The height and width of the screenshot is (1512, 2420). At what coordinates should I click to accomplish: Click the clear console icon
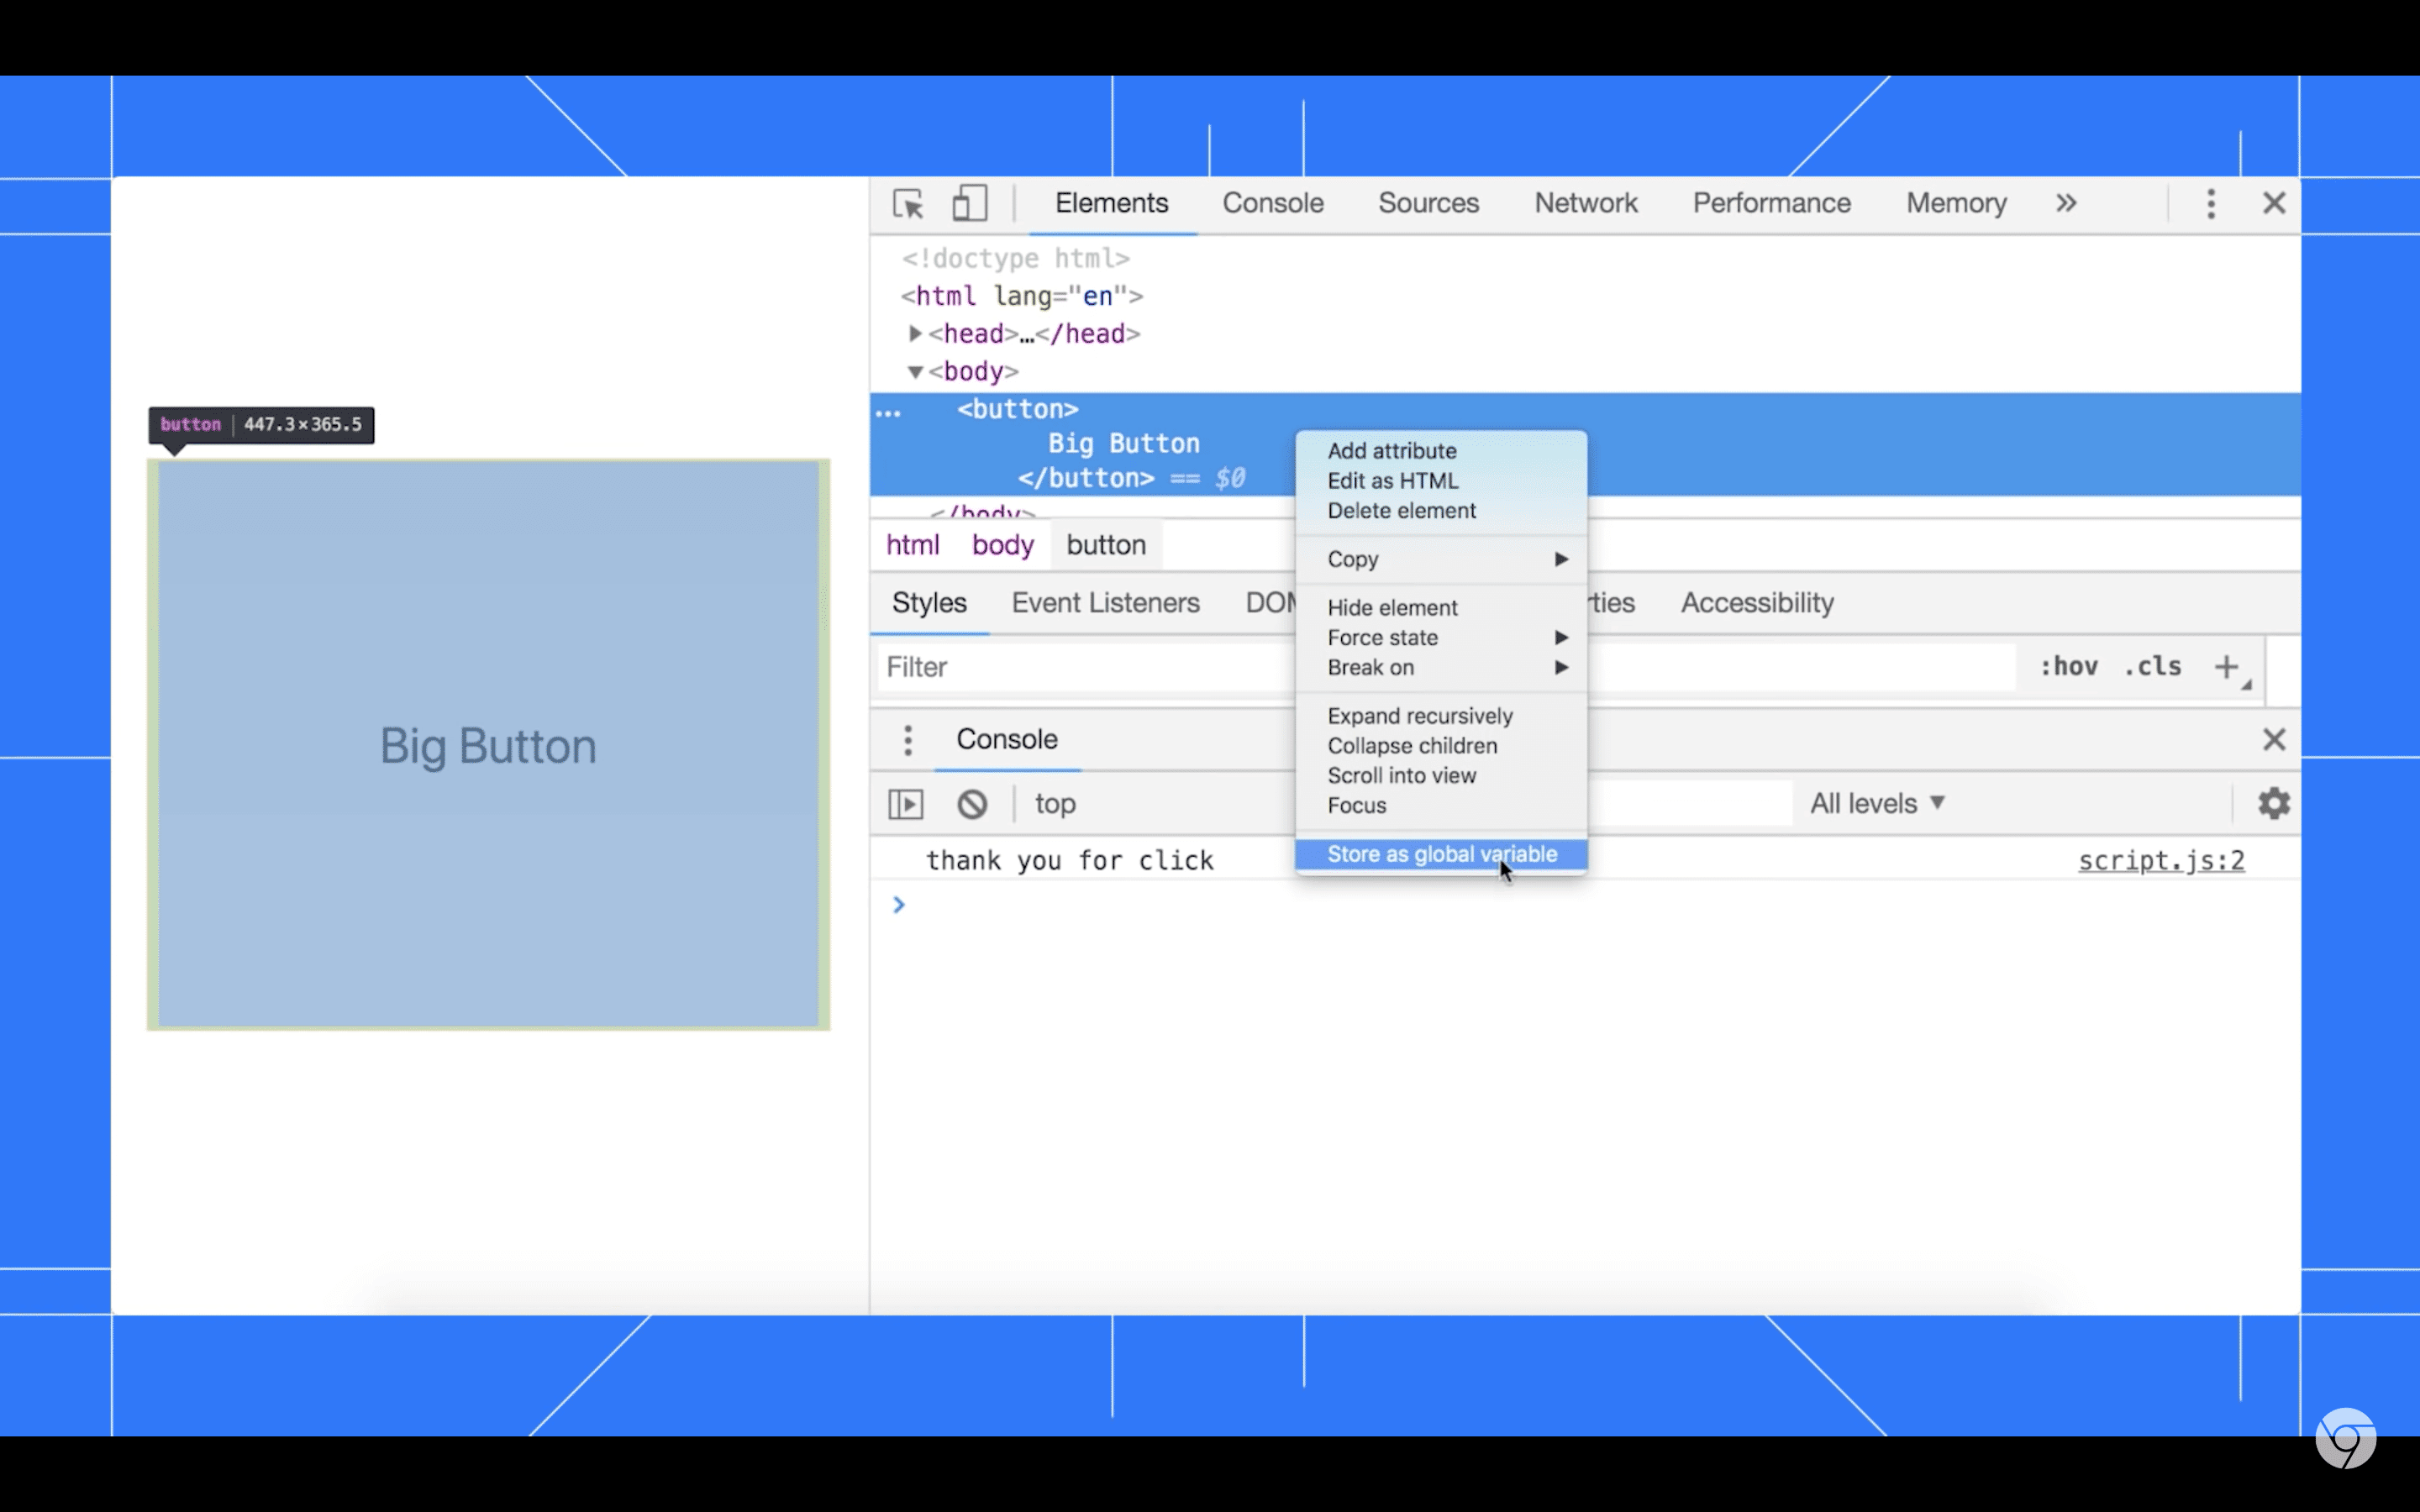(x=971, y=803)
